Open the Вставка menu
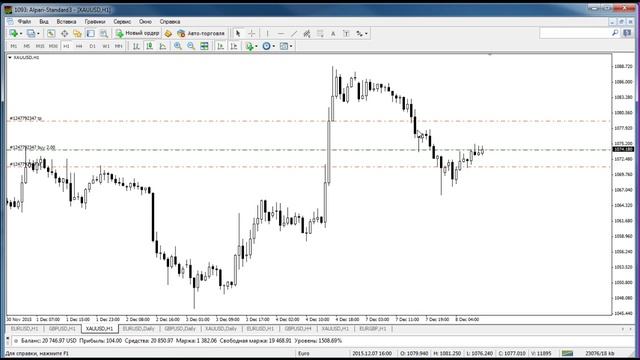 [66, 22]
